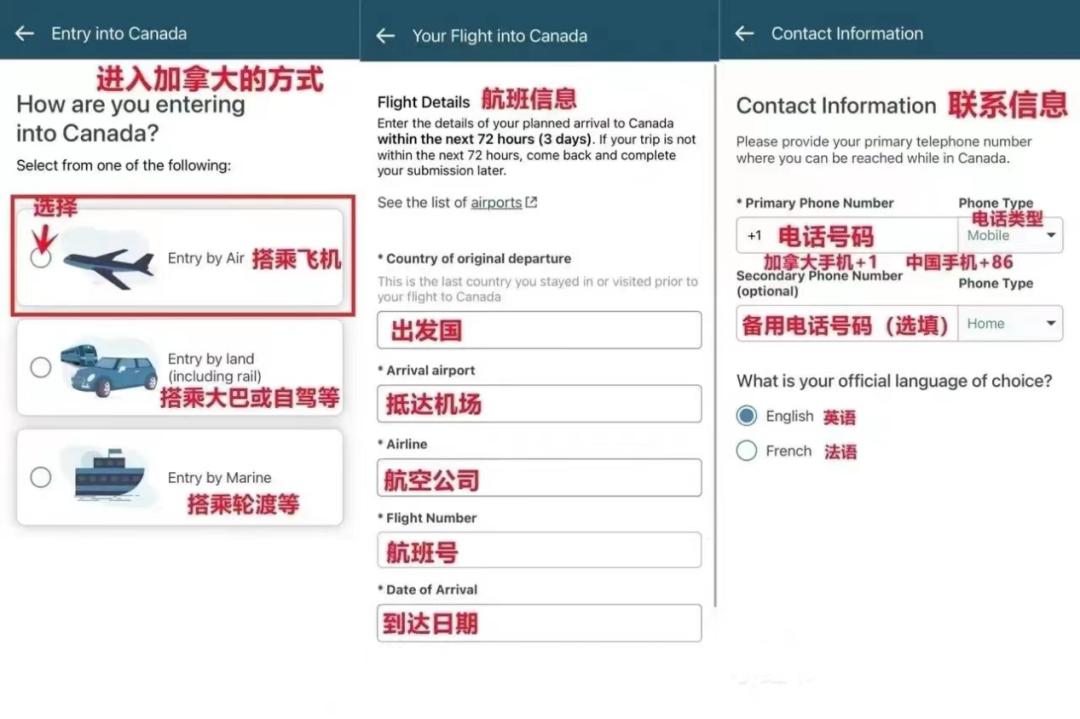Select French as official language

tap(745, 451)
